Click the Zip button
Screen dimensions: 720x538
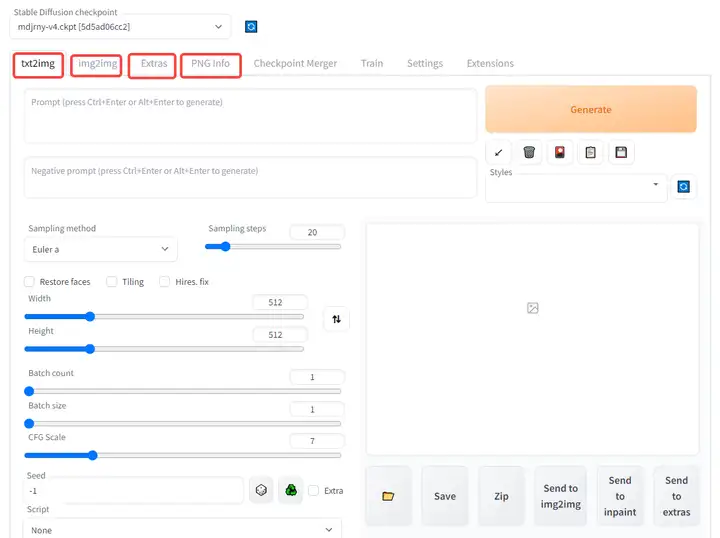501,496
